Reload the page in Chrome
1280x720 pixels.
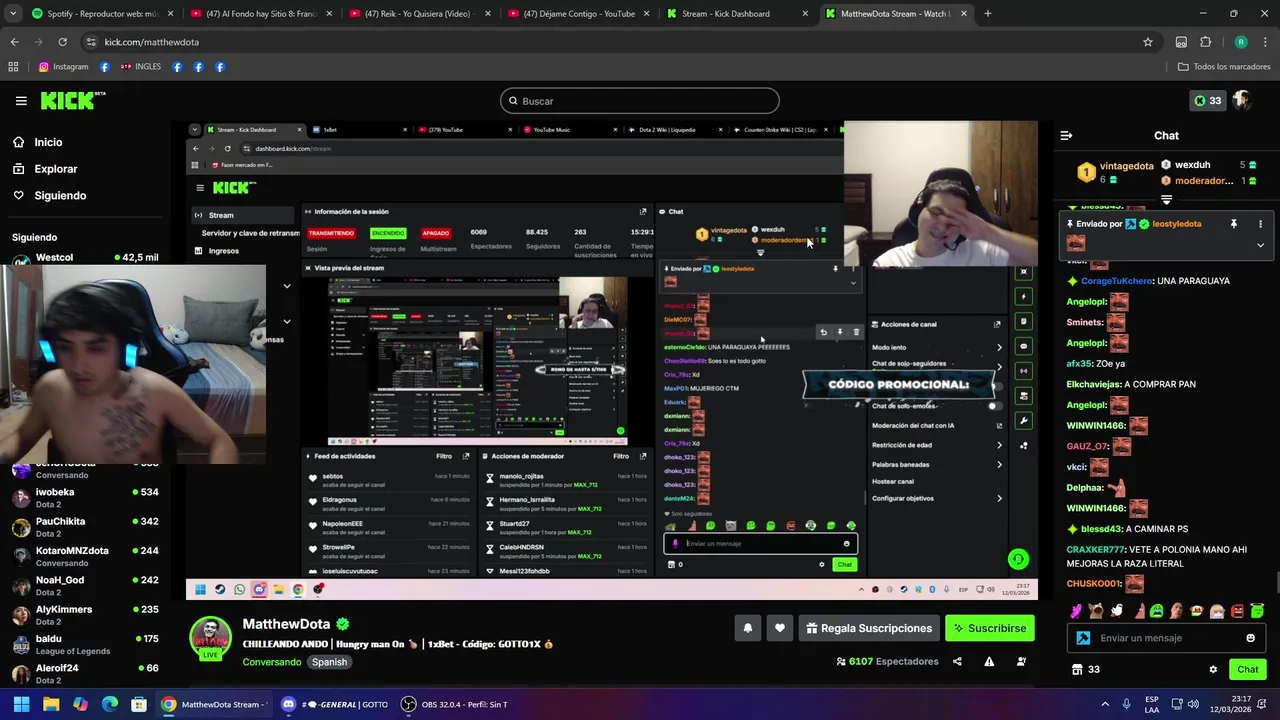coord(62,42)
